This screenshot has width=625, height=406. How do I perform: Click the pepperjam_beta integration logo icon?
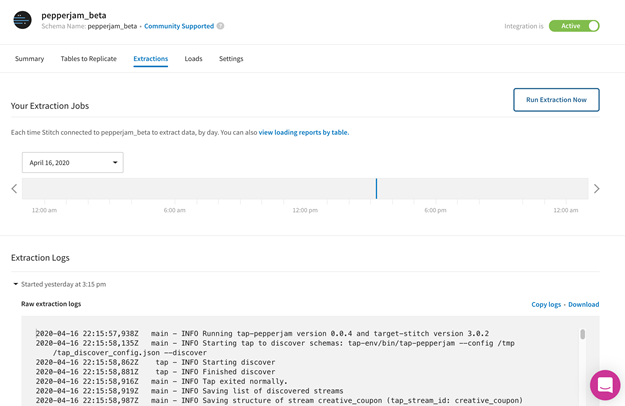pyautogui.click(x=22, y=20)
